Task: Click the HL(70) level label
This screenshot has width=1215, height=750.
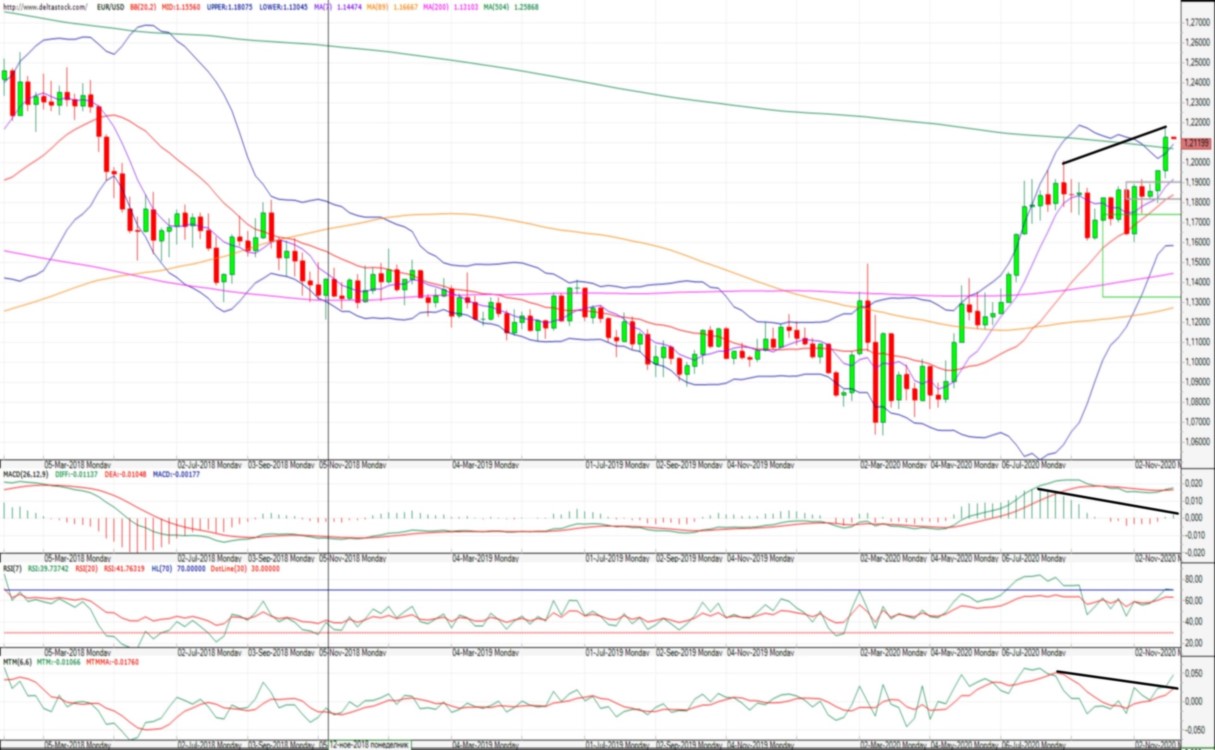Action: pos(164,568)
